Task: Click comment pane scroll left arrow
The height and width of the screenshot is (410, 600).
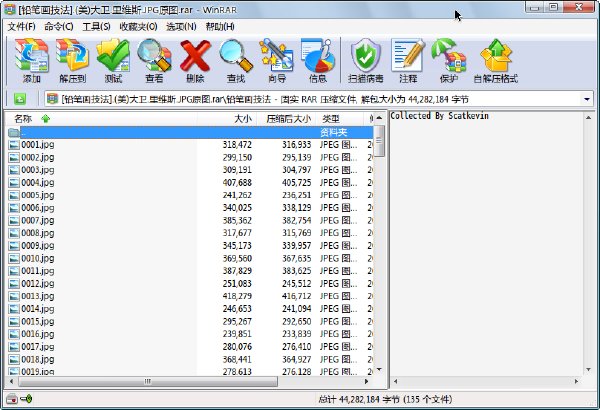Action: 395,381
